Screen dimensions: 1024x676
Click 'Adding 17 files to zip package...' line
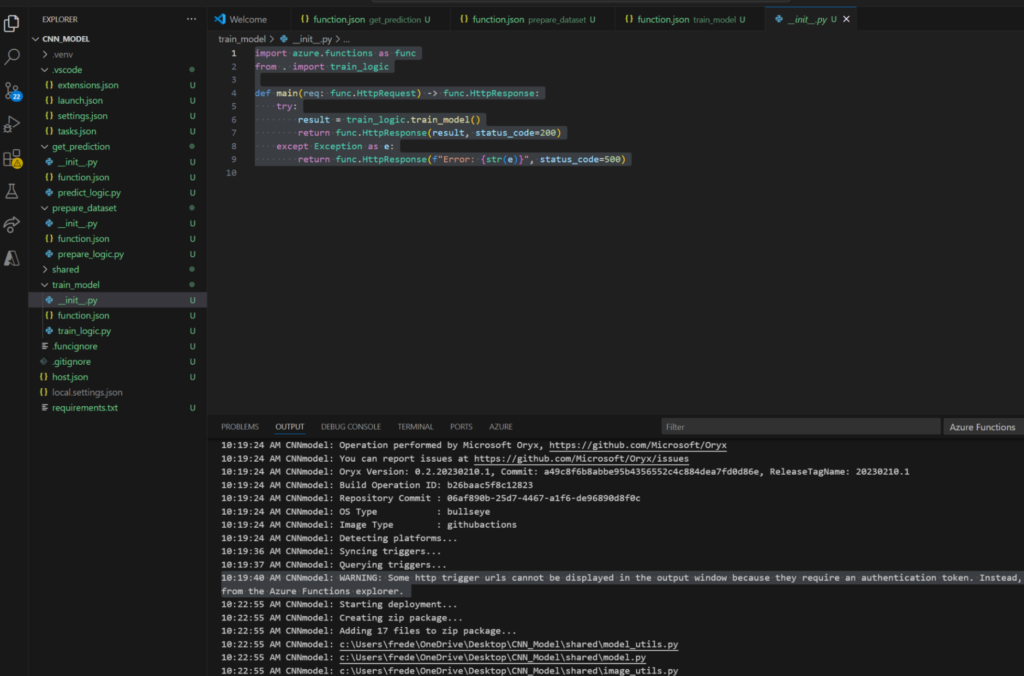pos(368,631)
